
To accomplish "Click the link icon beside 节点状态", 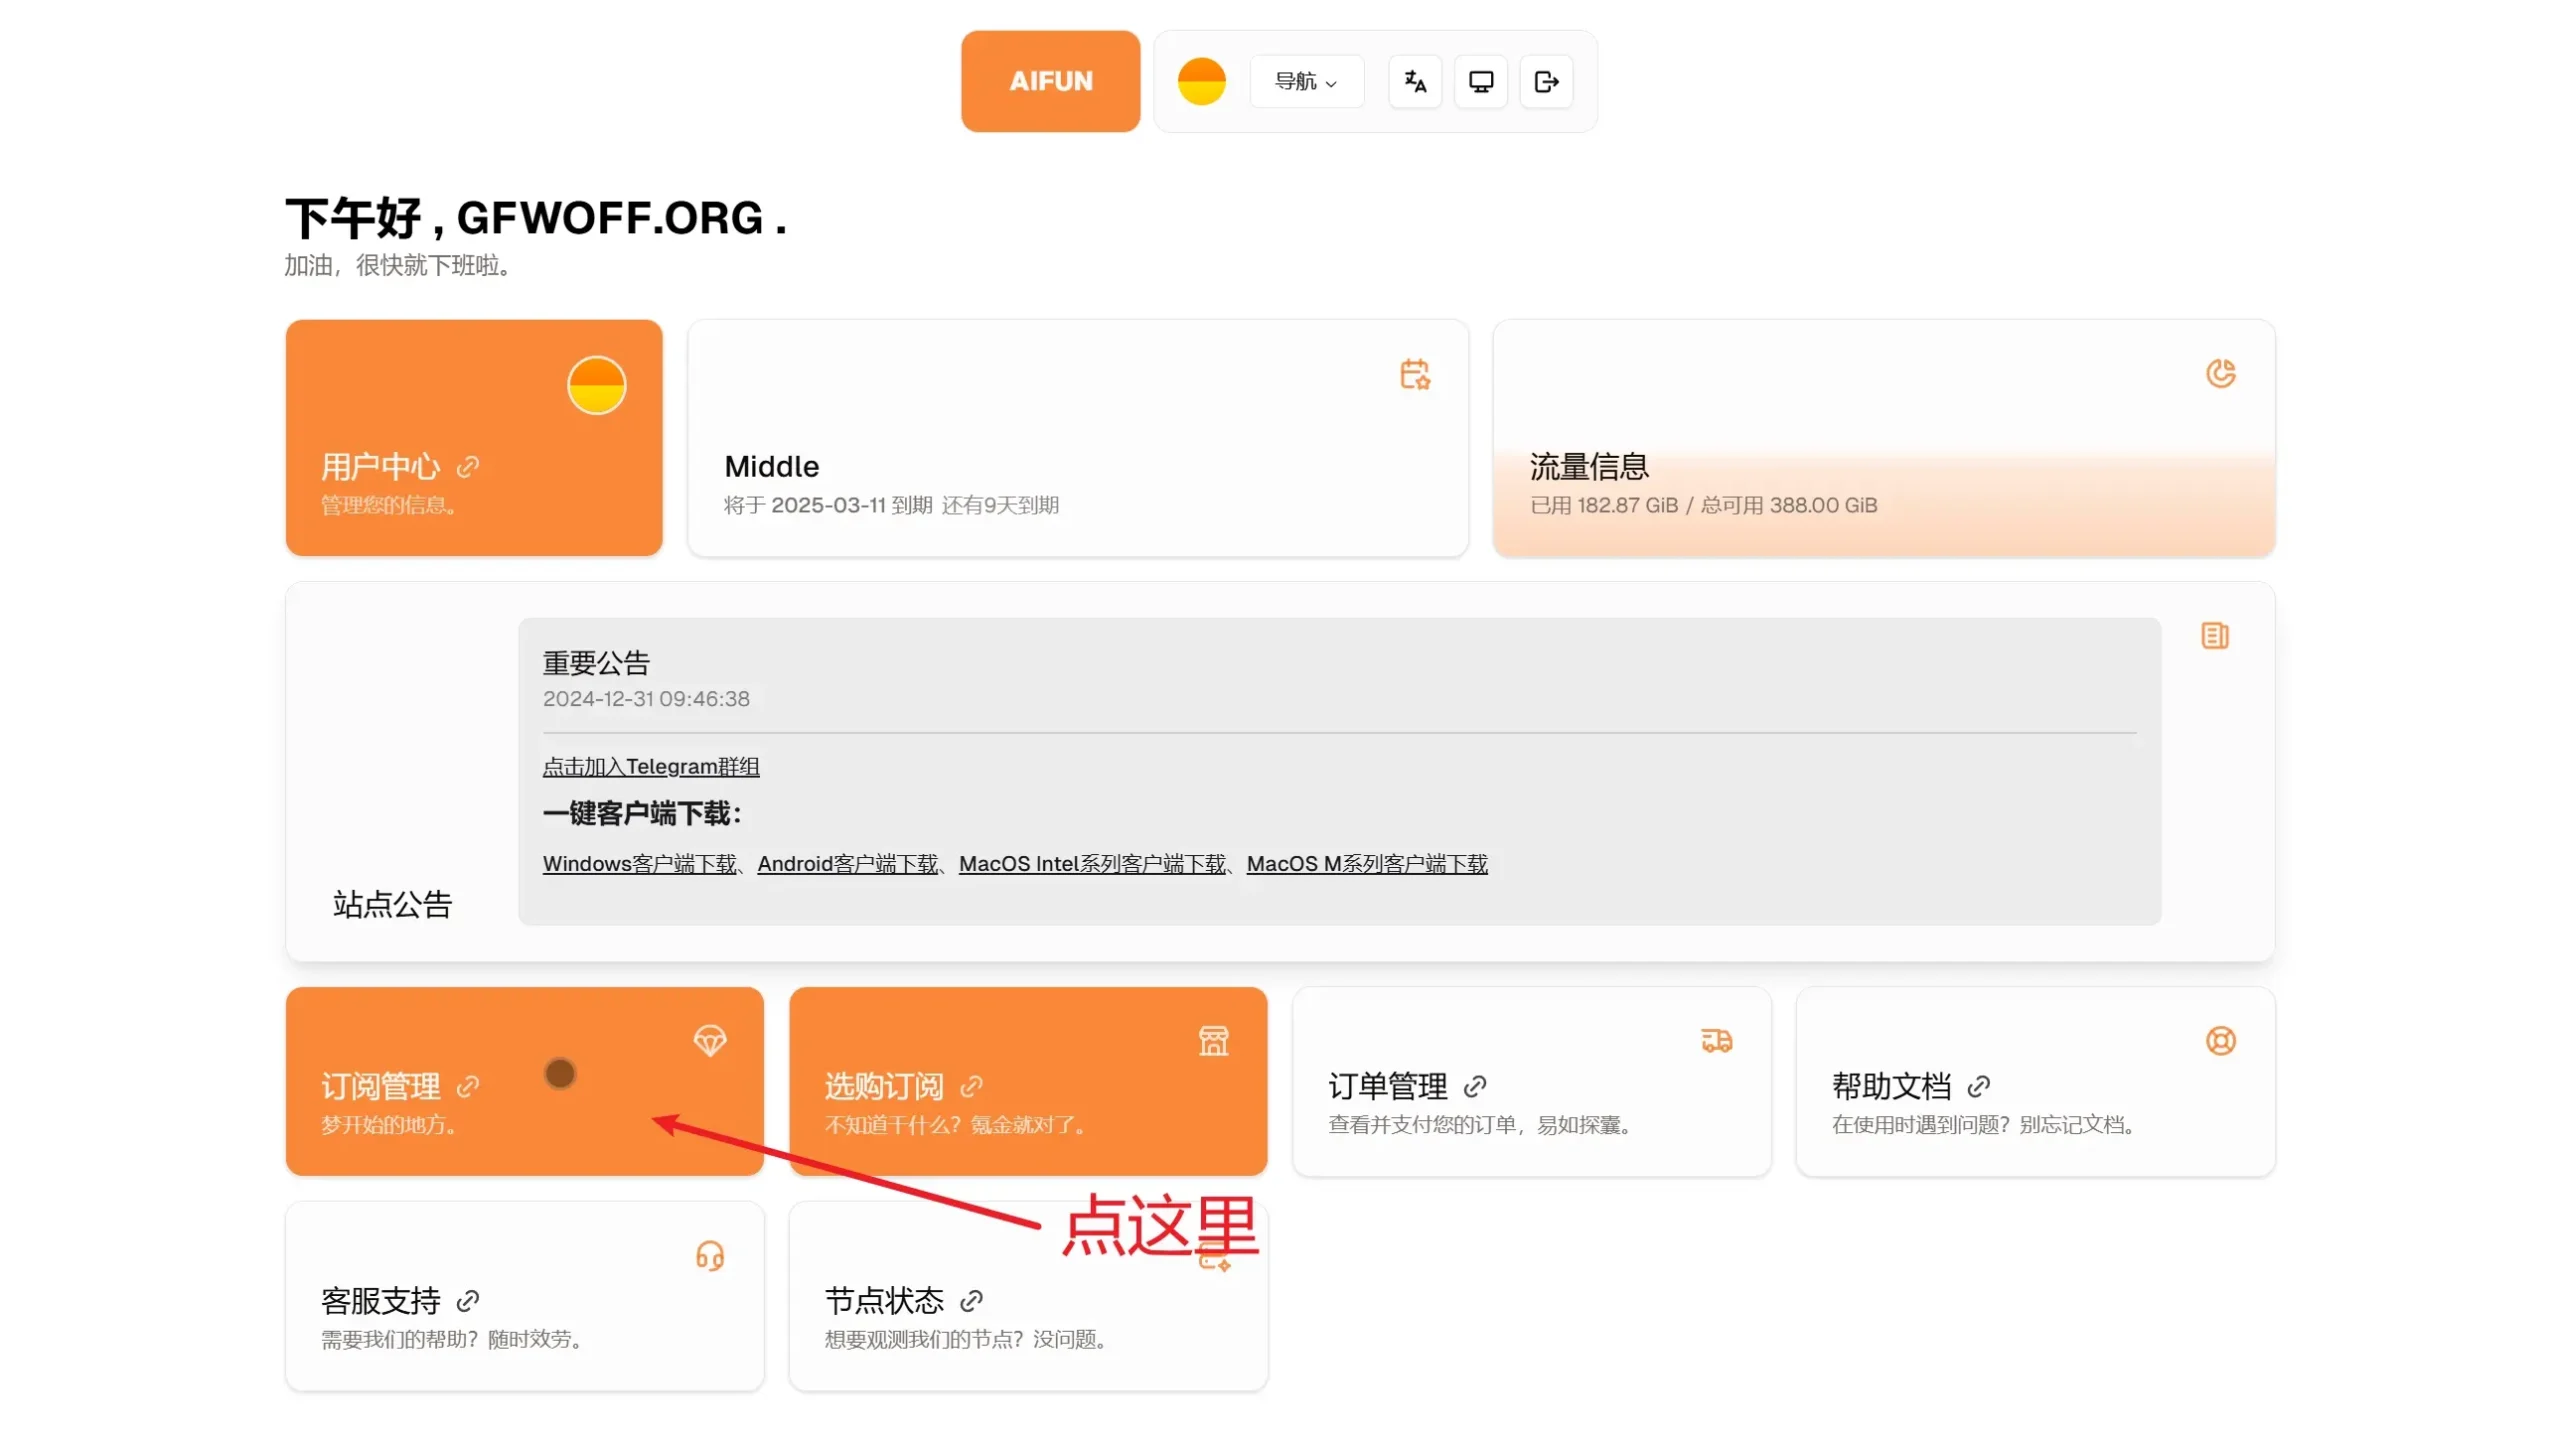I will [x=971, y=1301].
